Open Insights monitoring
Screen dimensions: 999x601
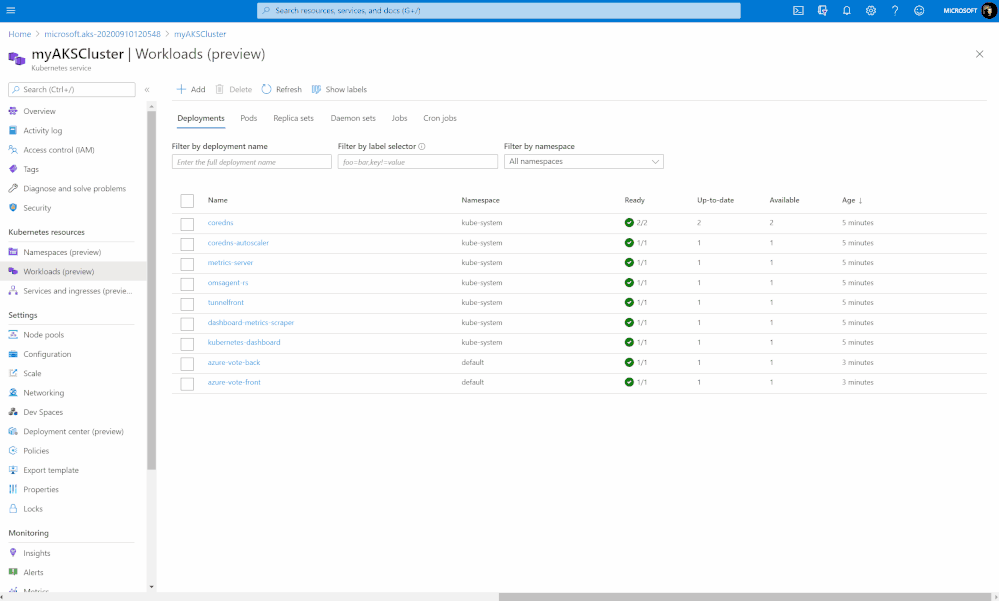36,553
